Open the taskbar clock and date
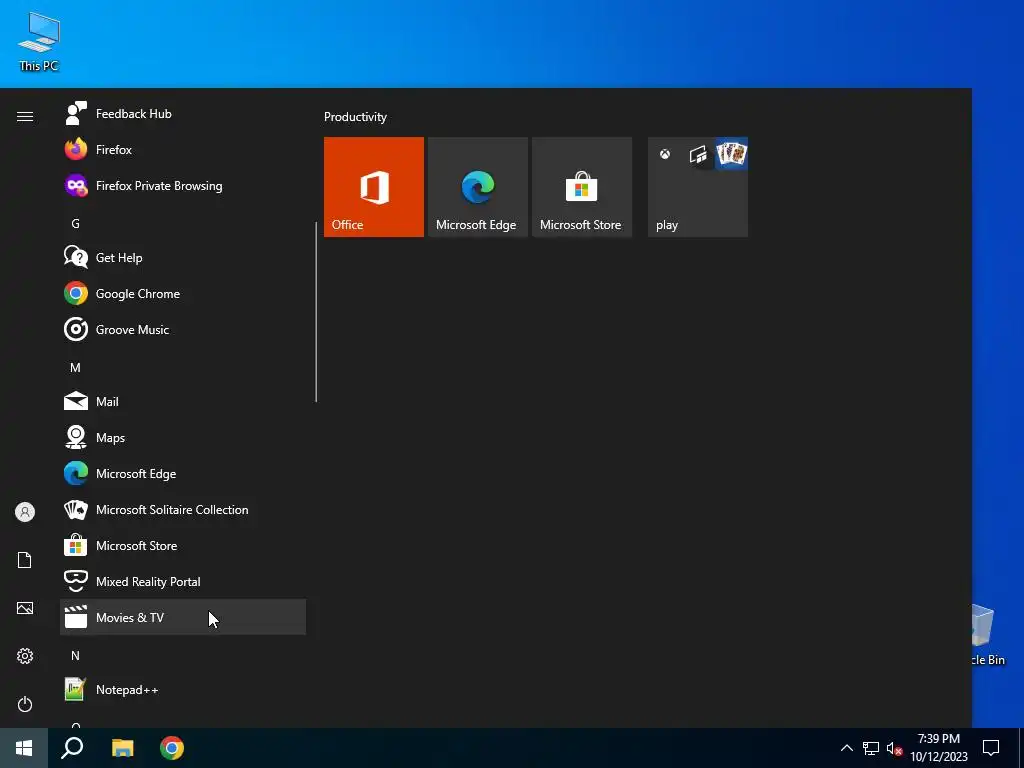 point(939,748)
